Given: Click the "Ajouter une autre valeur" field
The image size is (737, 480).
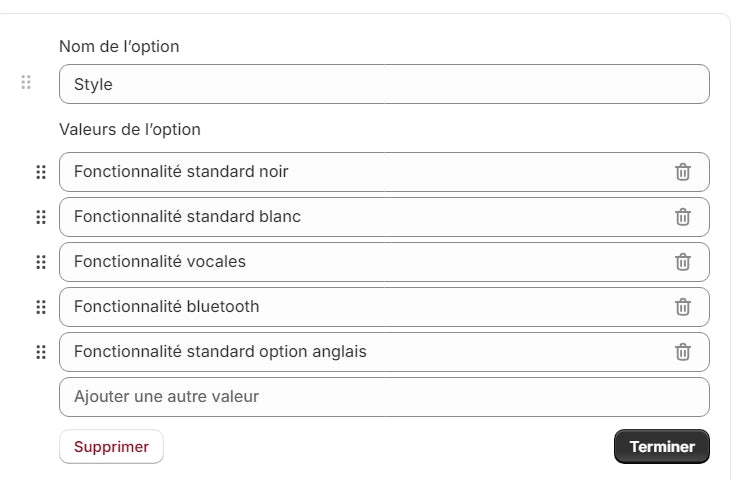Looking at the screenshot, I should [x=384, y=397].
